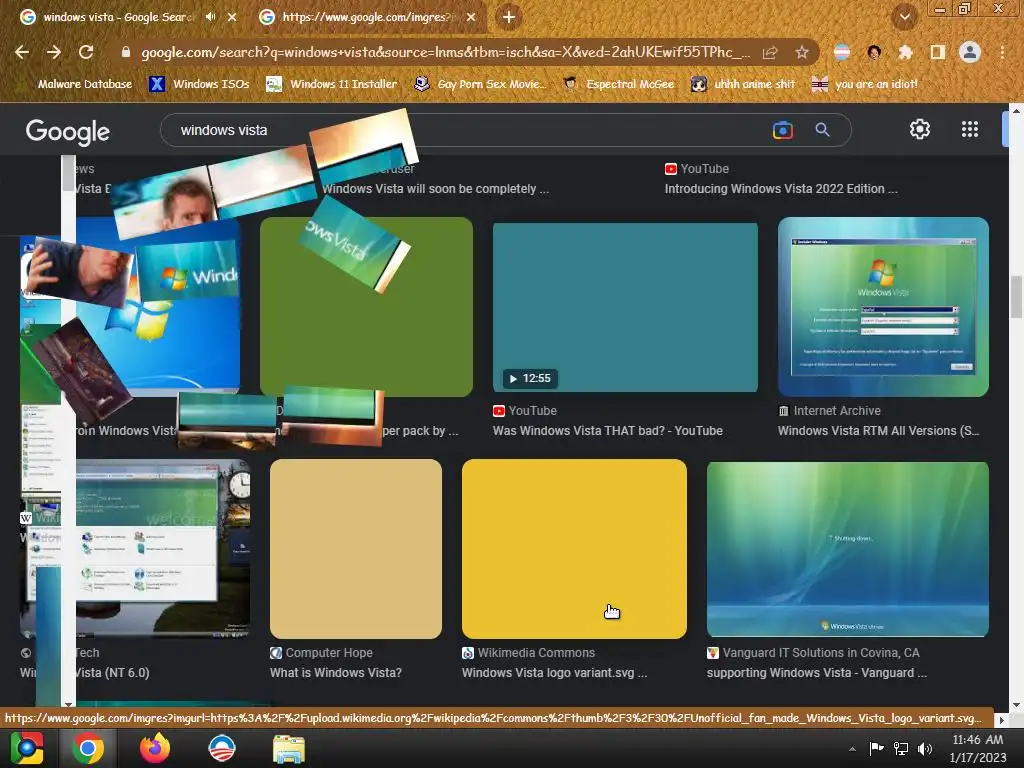The height and width of the screenshot is (768, 1024).
Task: Open the uhhh anime shit bookmark
Action: pyautogui.click(x=743, y=84)
